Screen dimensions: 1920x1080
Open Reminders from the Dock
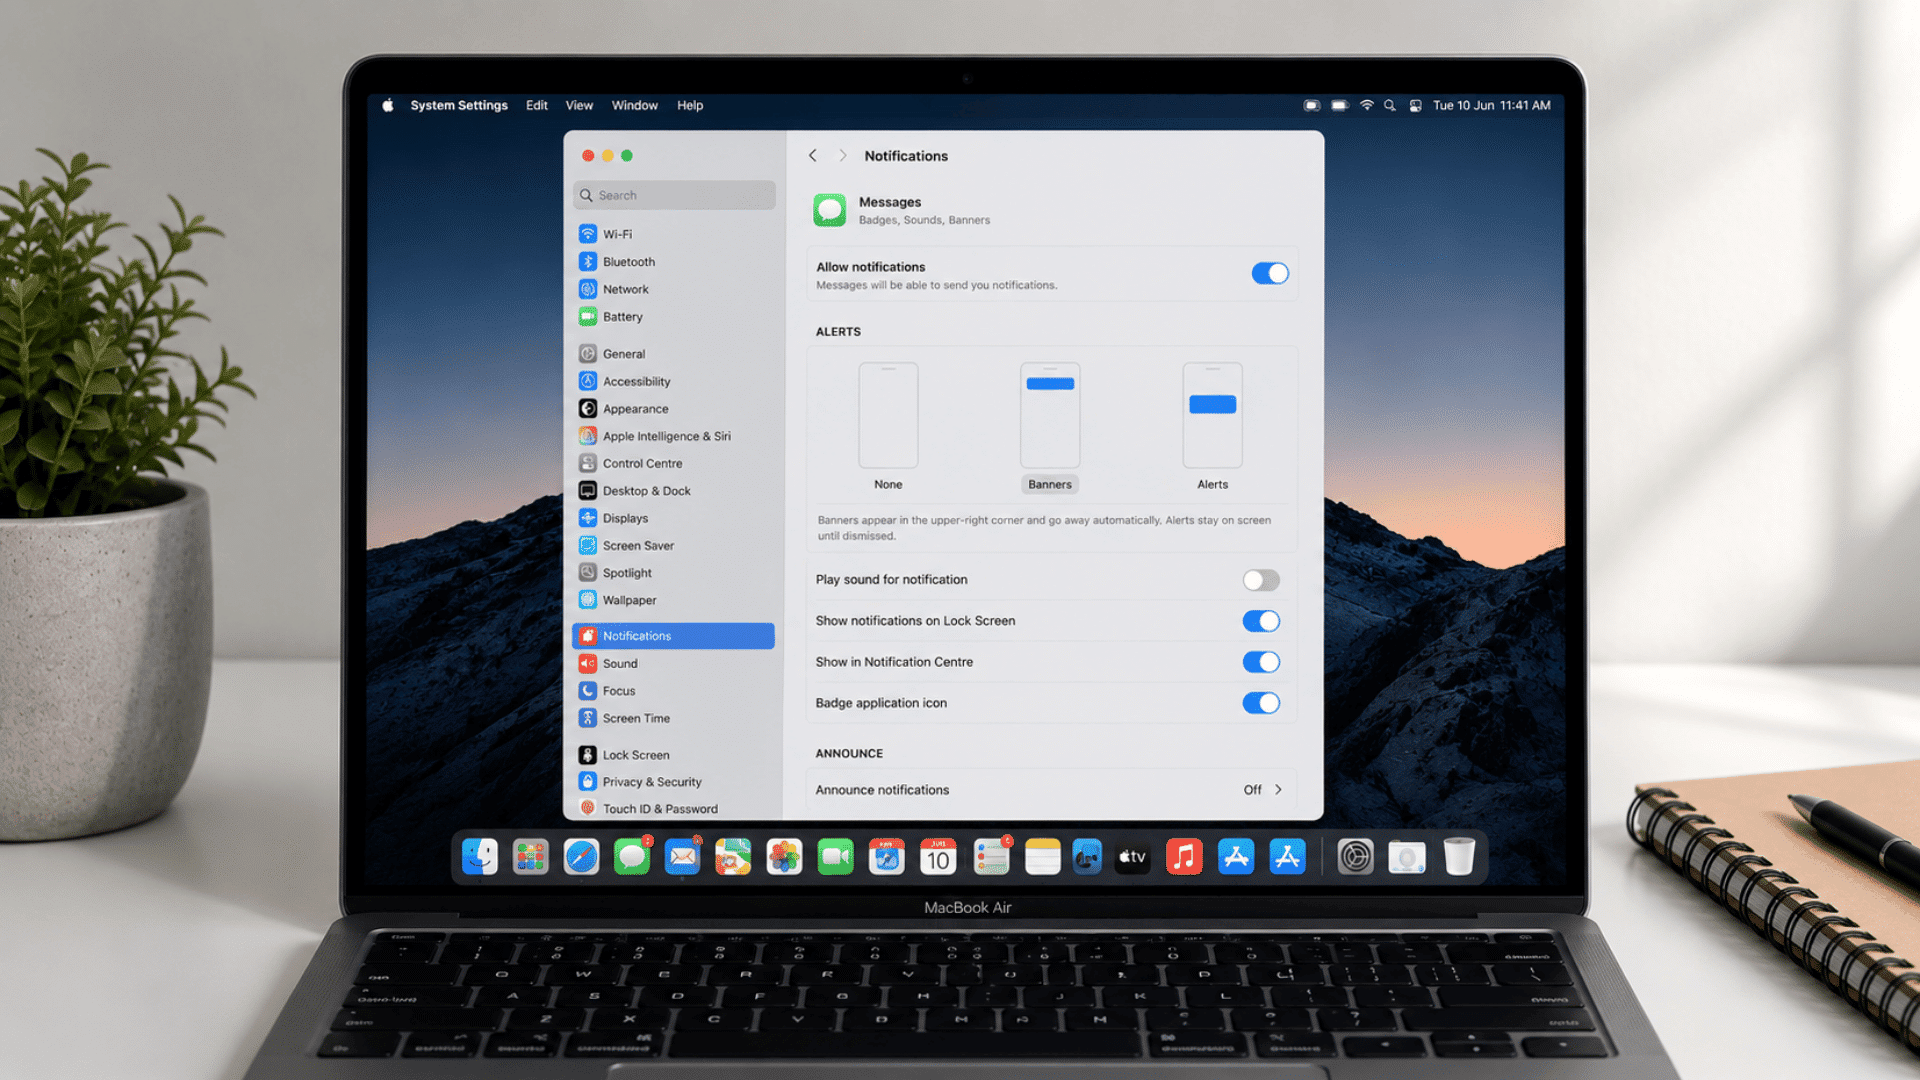click(x=991, y=857)
